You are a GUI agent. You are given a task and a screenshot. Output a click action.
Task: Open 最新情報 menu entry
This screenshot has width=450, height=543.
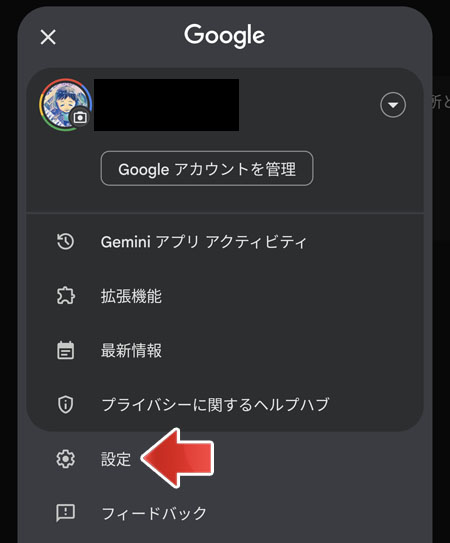tap(131, 350)
